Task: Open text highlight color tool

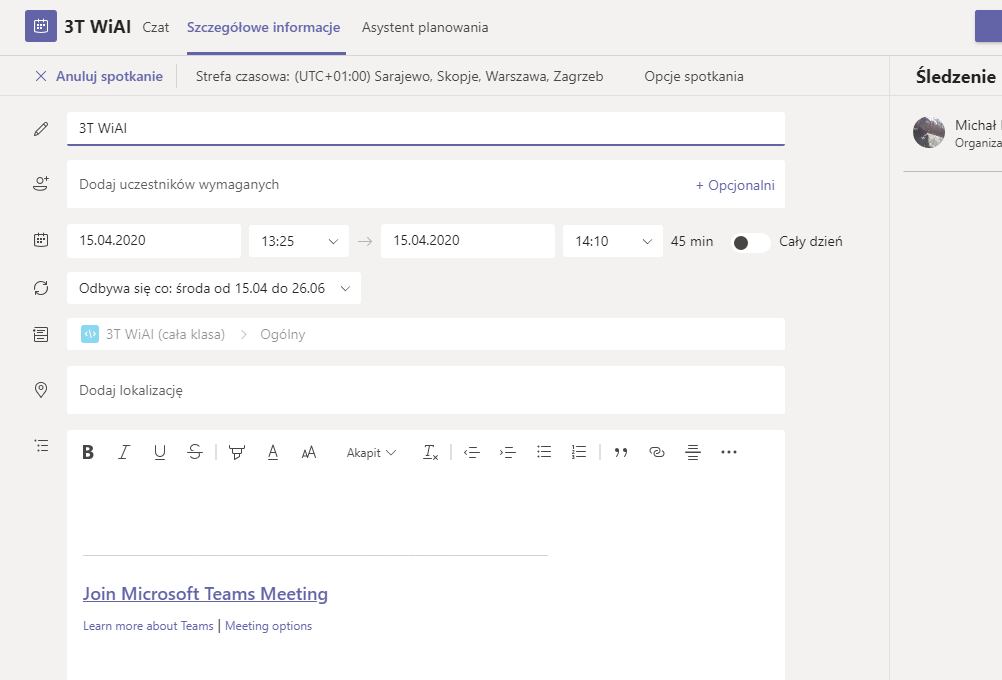Action: coord(236,452)
